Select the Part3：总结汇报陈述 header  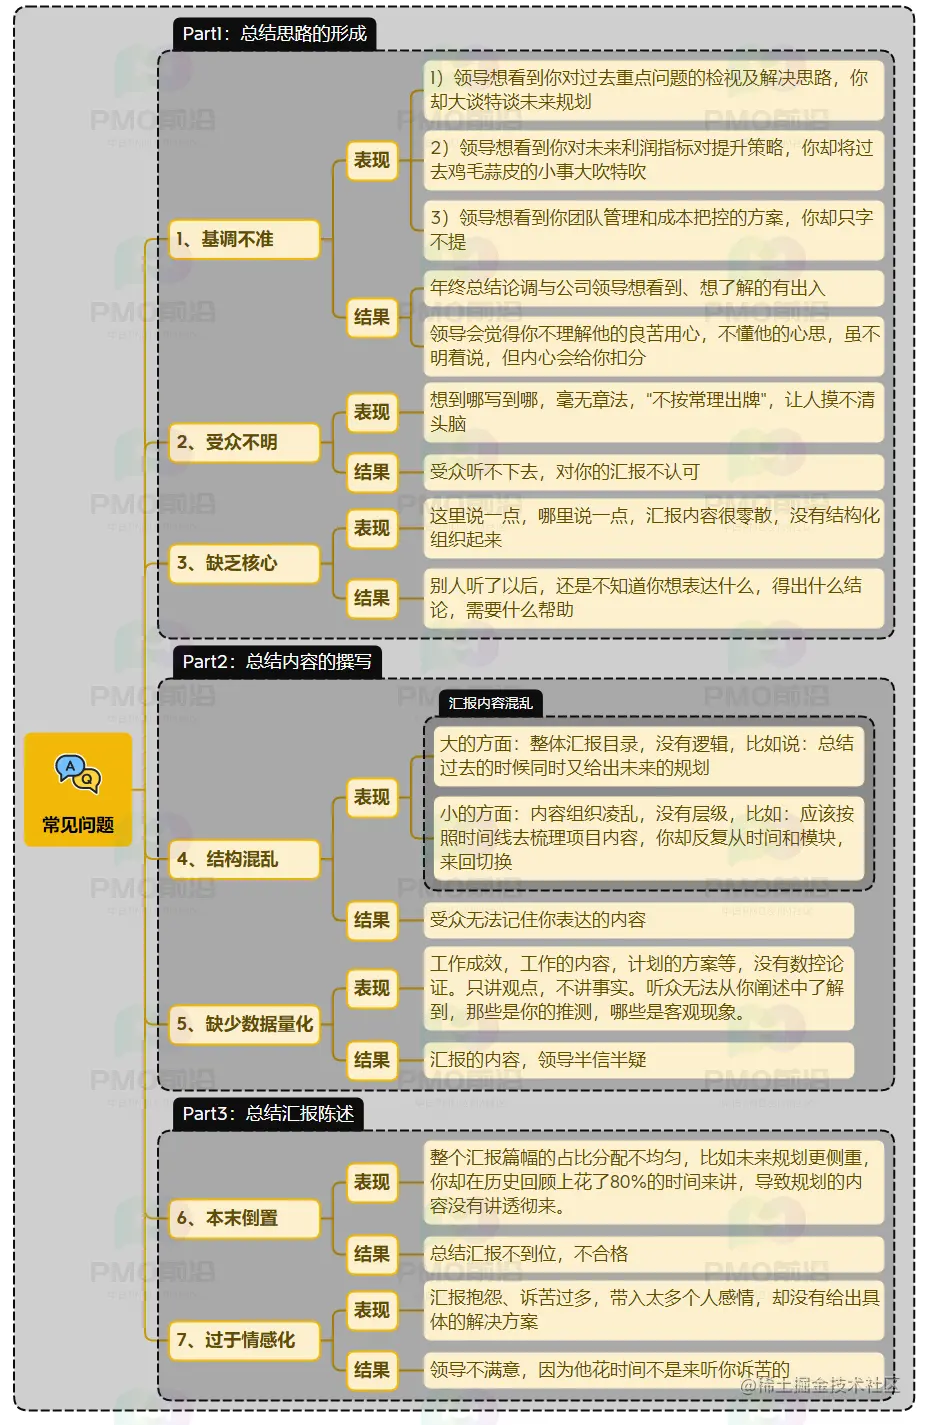click(x=268, y=1113)
